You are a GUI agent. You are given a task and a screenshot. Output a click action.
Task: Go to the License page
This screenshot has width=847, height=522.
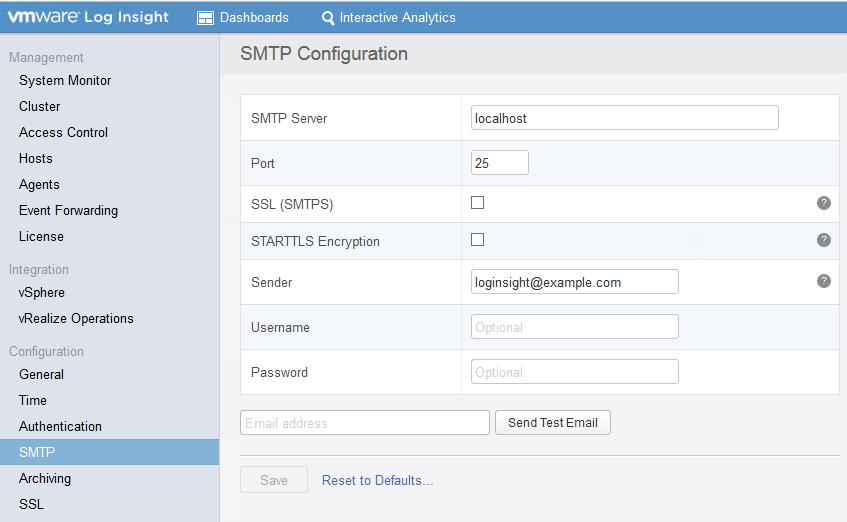point(41,236)
